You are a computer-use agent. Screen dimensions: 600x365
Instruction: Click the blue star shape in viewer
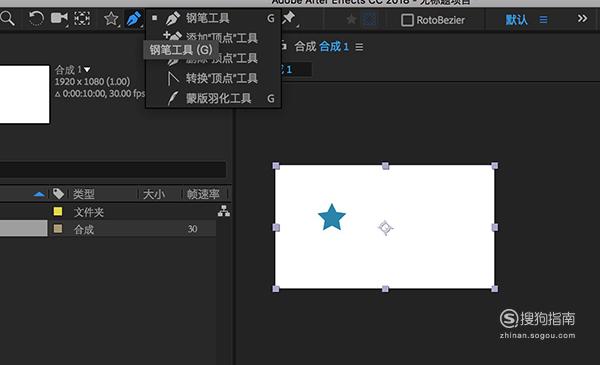(x=332, y=217)
